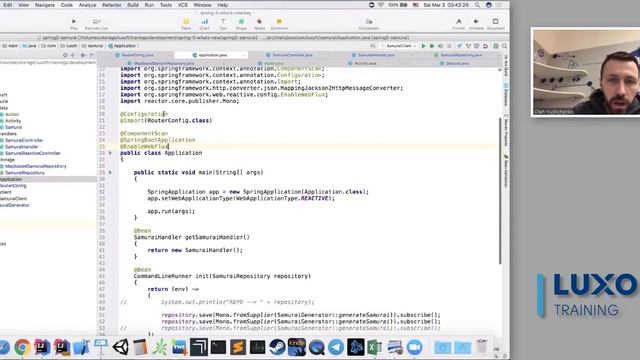Insert a Table in Keynote toolbar
This screenshot has height=360, width=640.
(x=186, y=24)
